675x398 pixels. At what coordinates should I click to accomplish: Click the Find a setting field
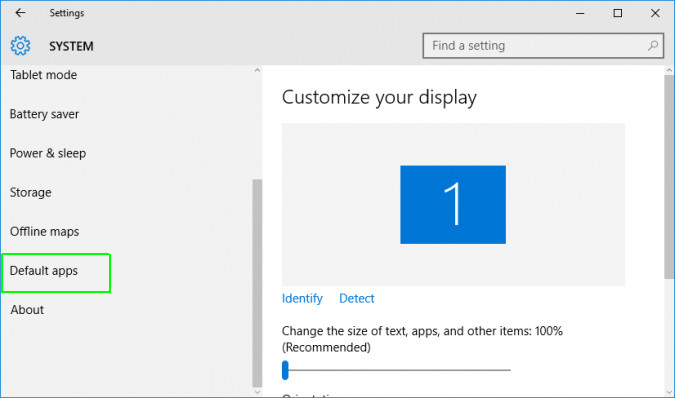coord(543,46)
